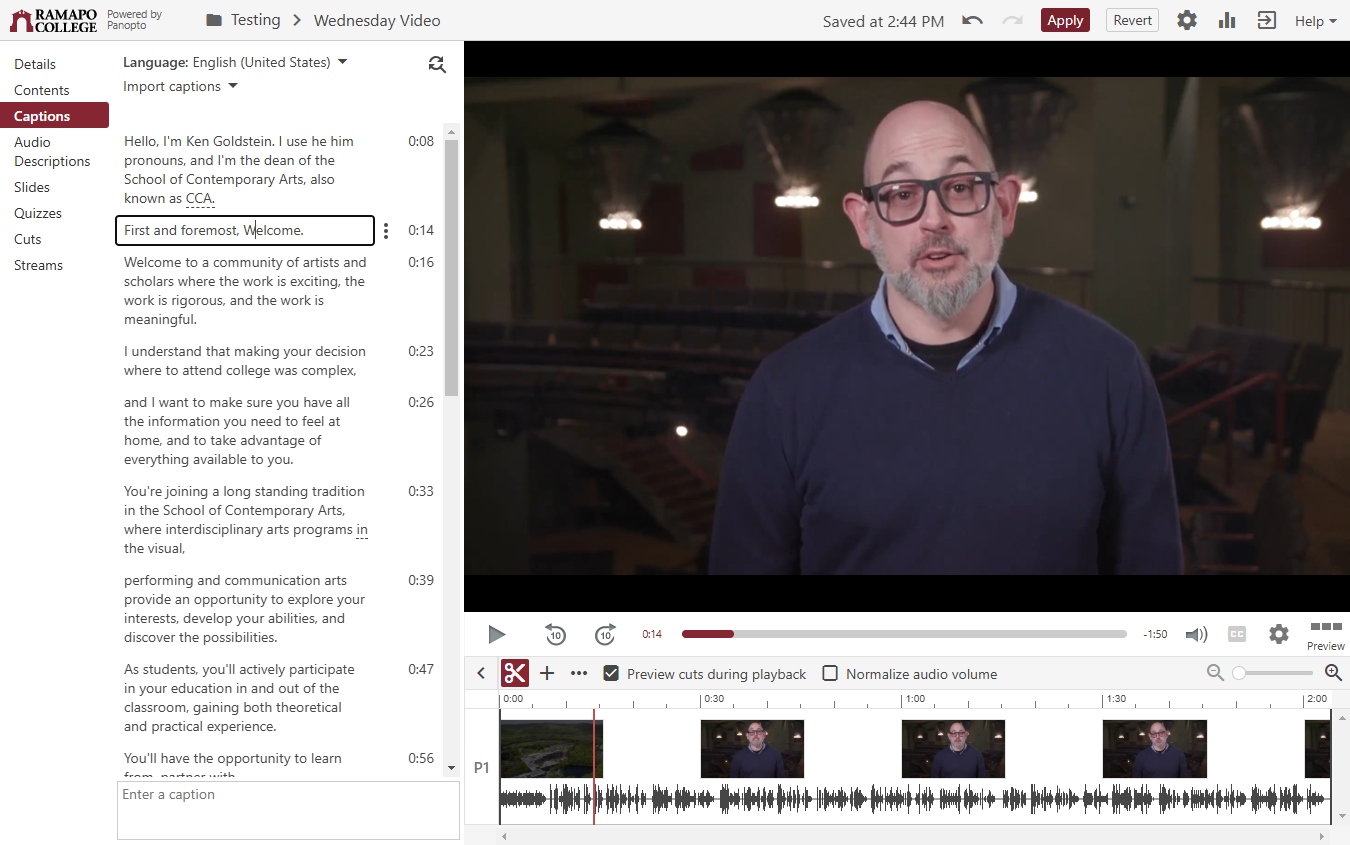Open the Cuts tab

(x=28, y=239)
